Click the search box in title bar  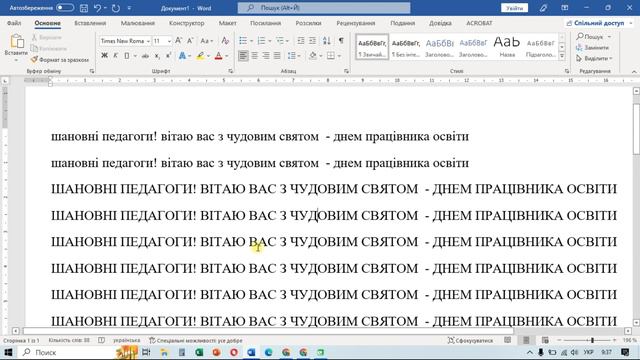(324, 8)
